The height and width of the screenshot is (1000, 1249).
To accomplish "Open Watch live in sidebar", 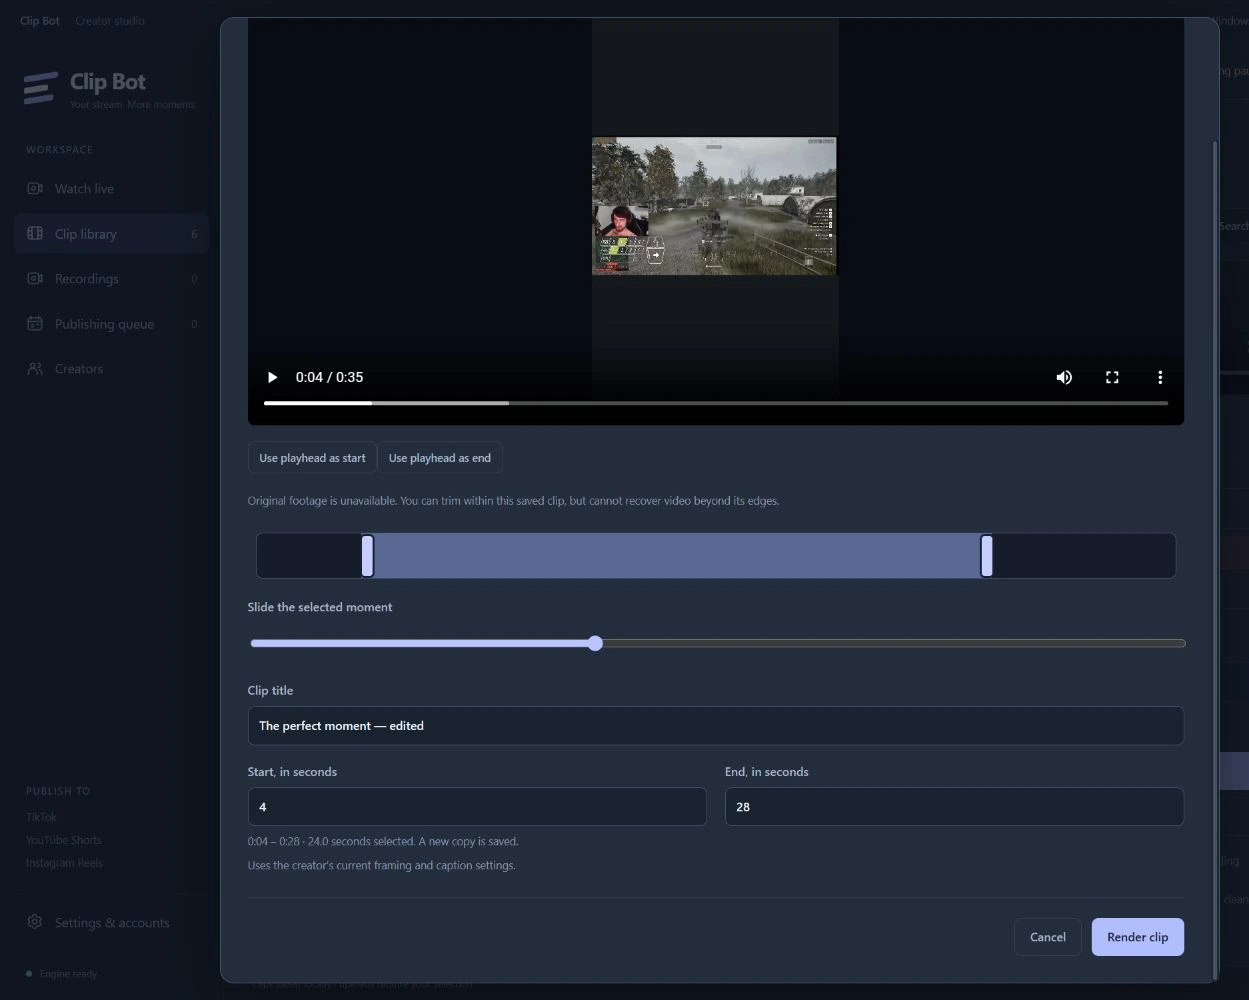I will [111, 188].
